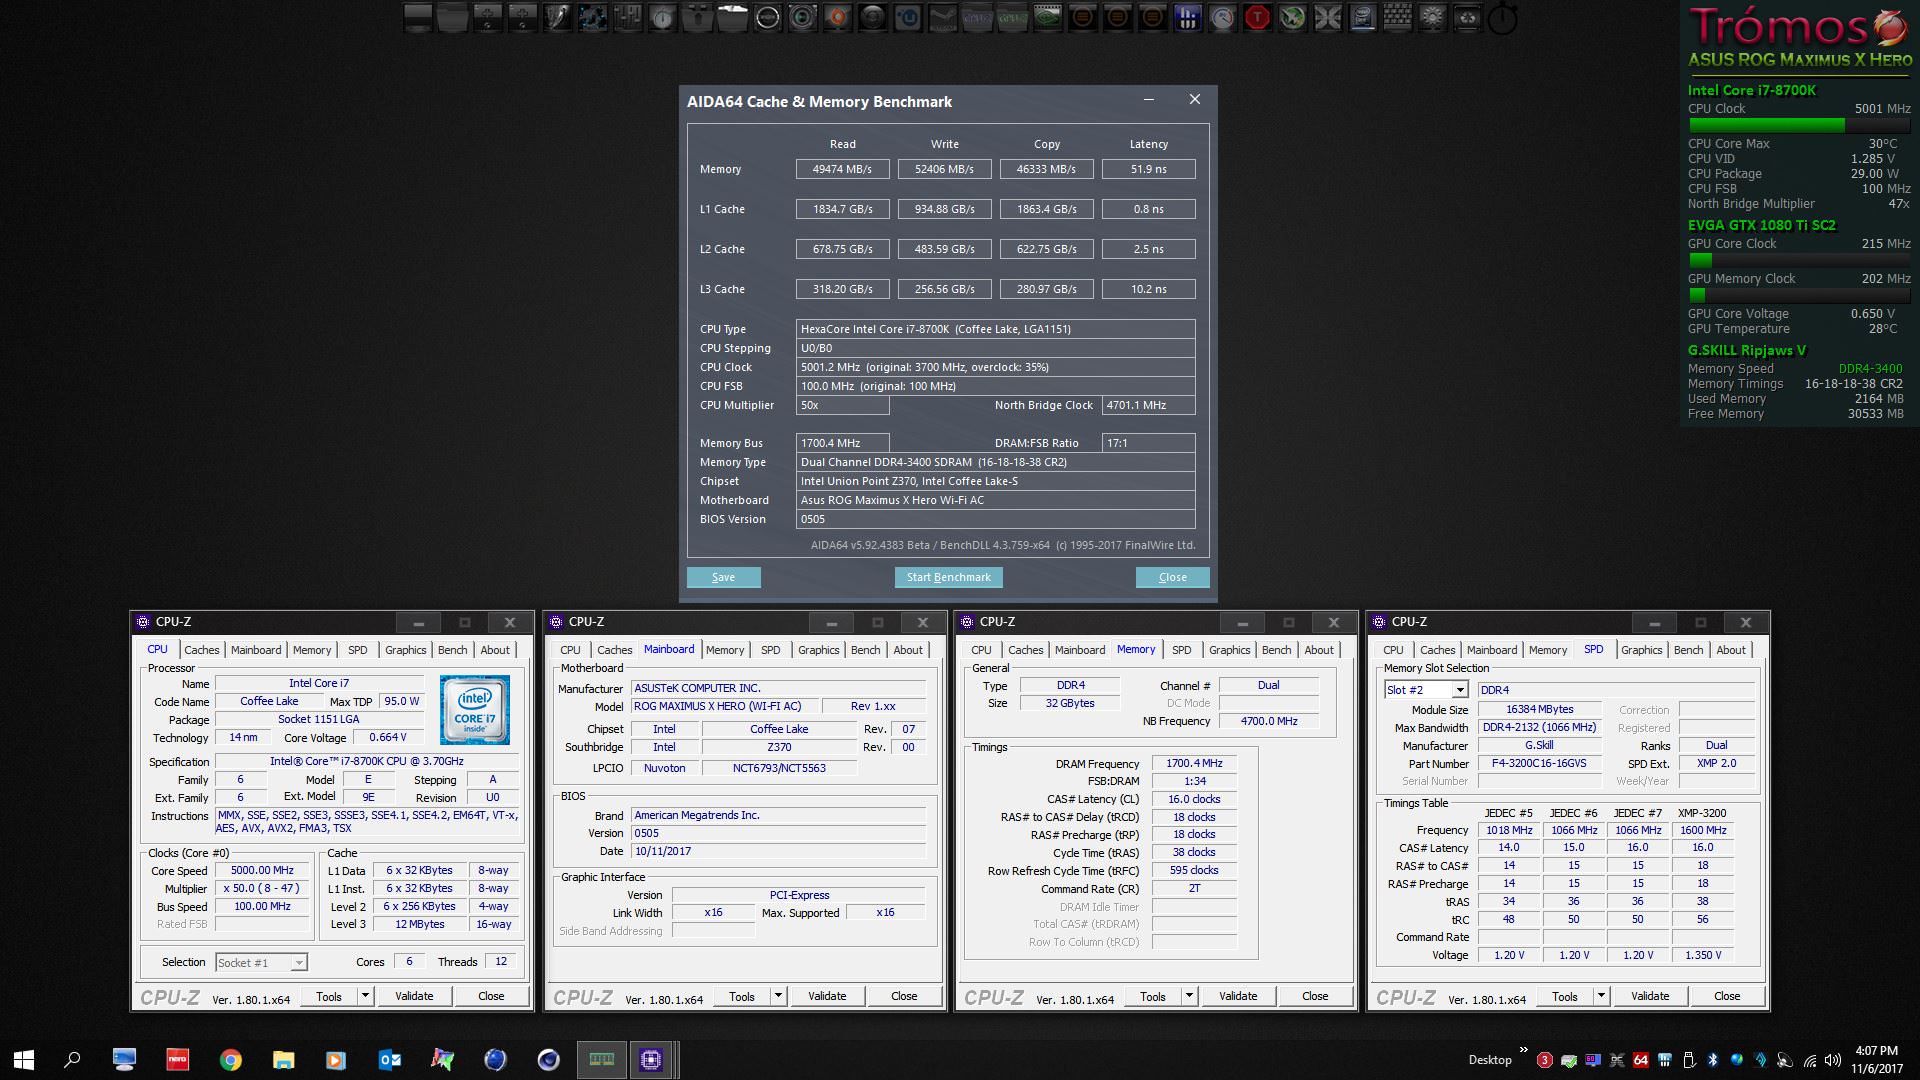Click Close in CPU-Z SPD window
This screenshot has width=1920, height=1080.
pyautogui.click(x=1727, y=996)
